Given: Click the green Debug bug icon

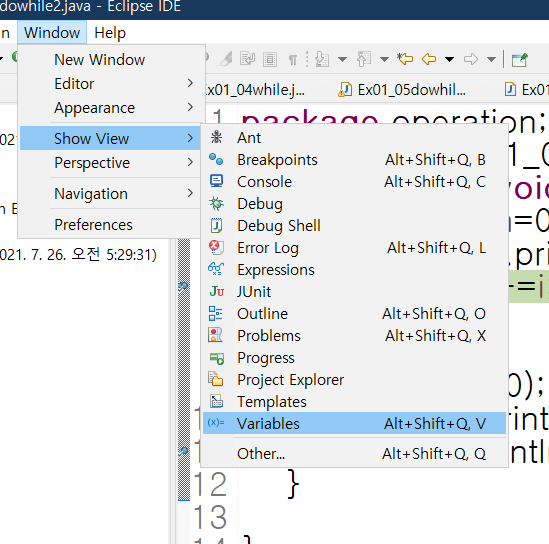Looking at the screenshot, I should (216, 203).
